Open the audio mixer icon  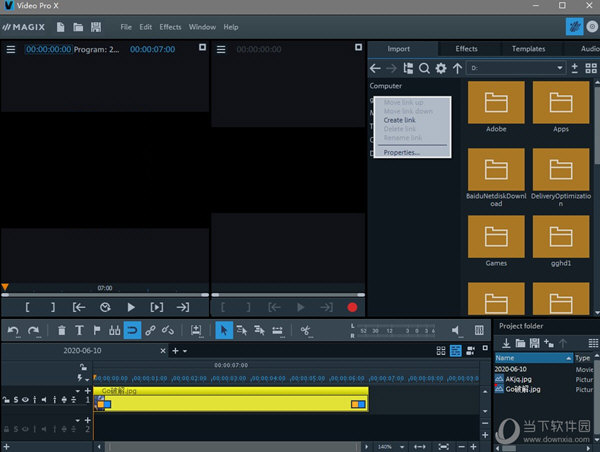point(479,330)
